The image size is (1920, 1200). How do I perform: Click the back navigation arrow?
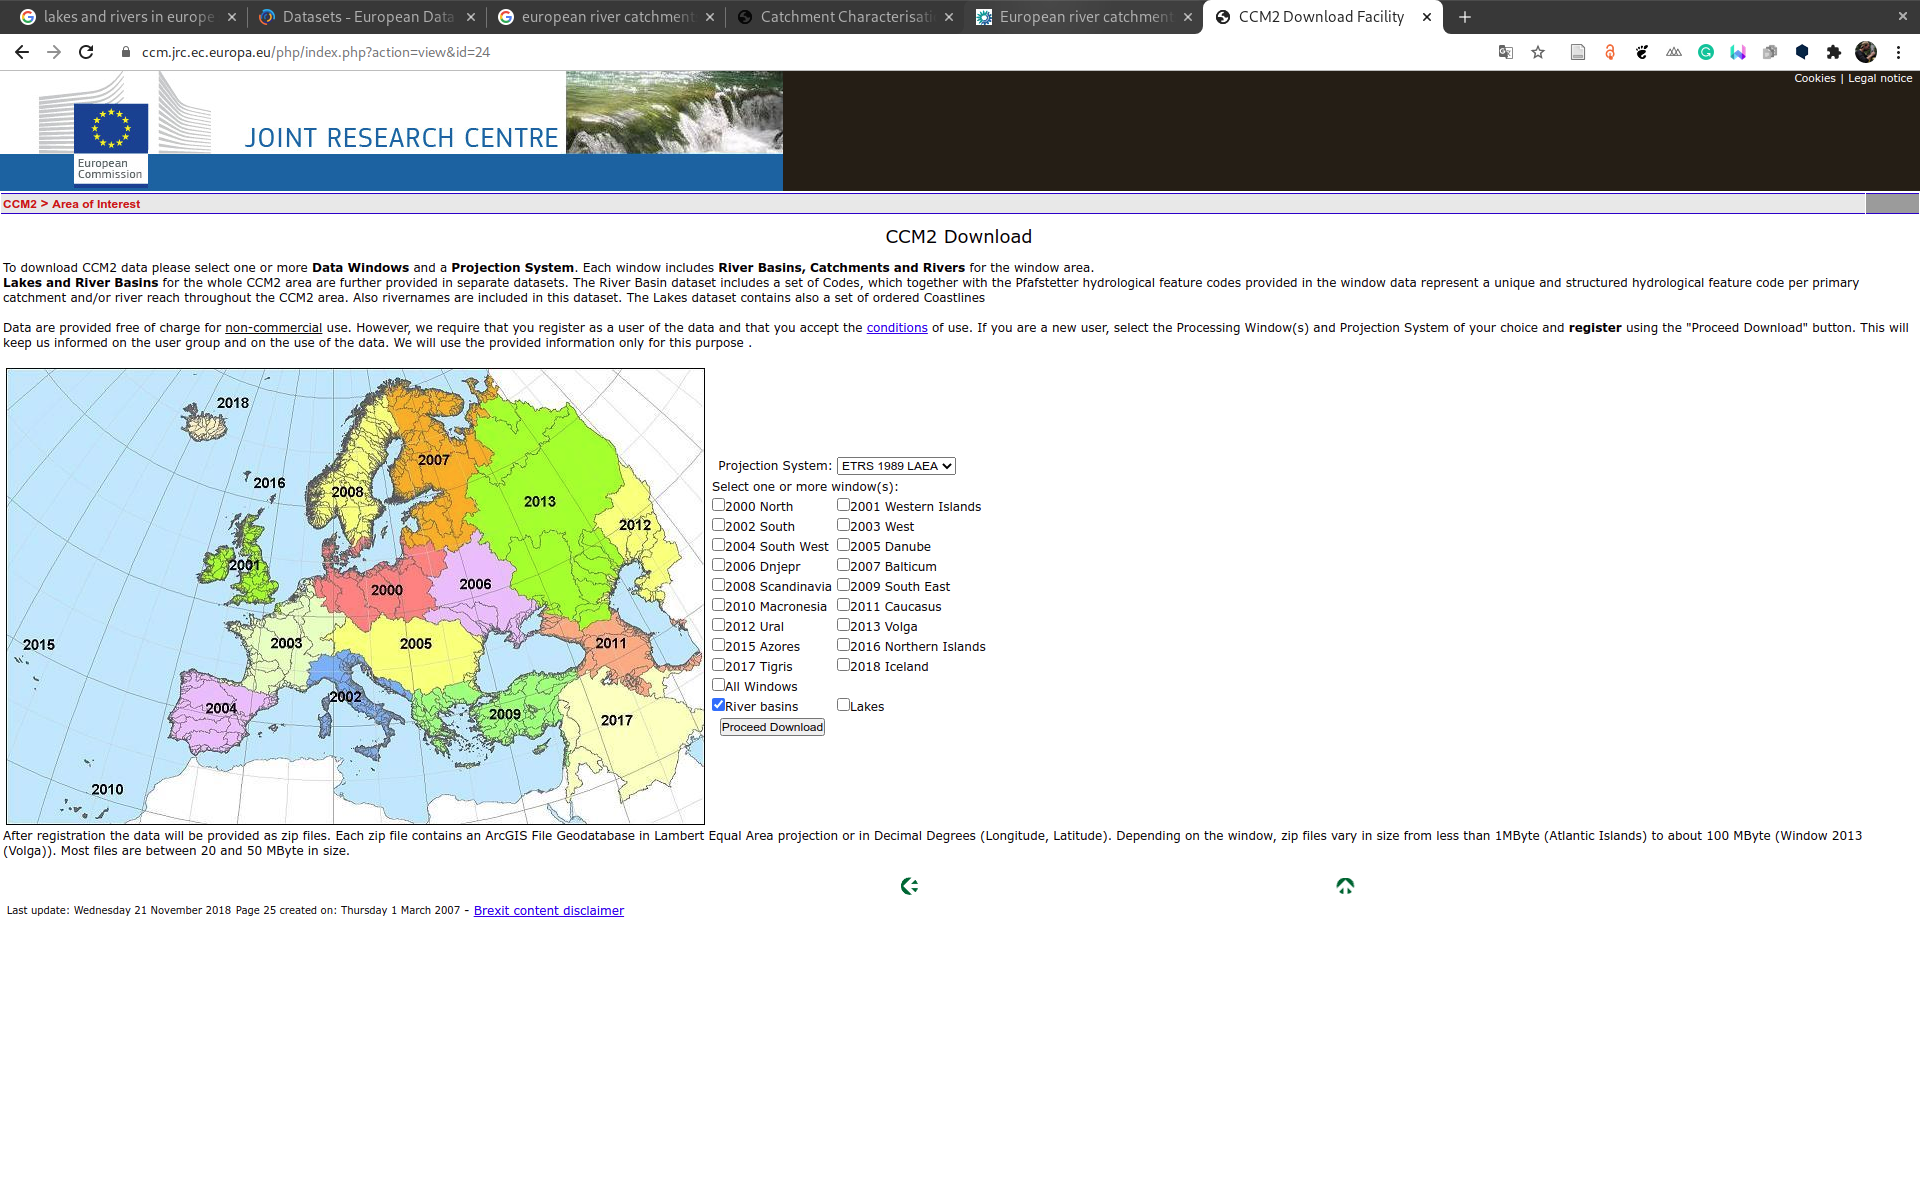(22, 52)
